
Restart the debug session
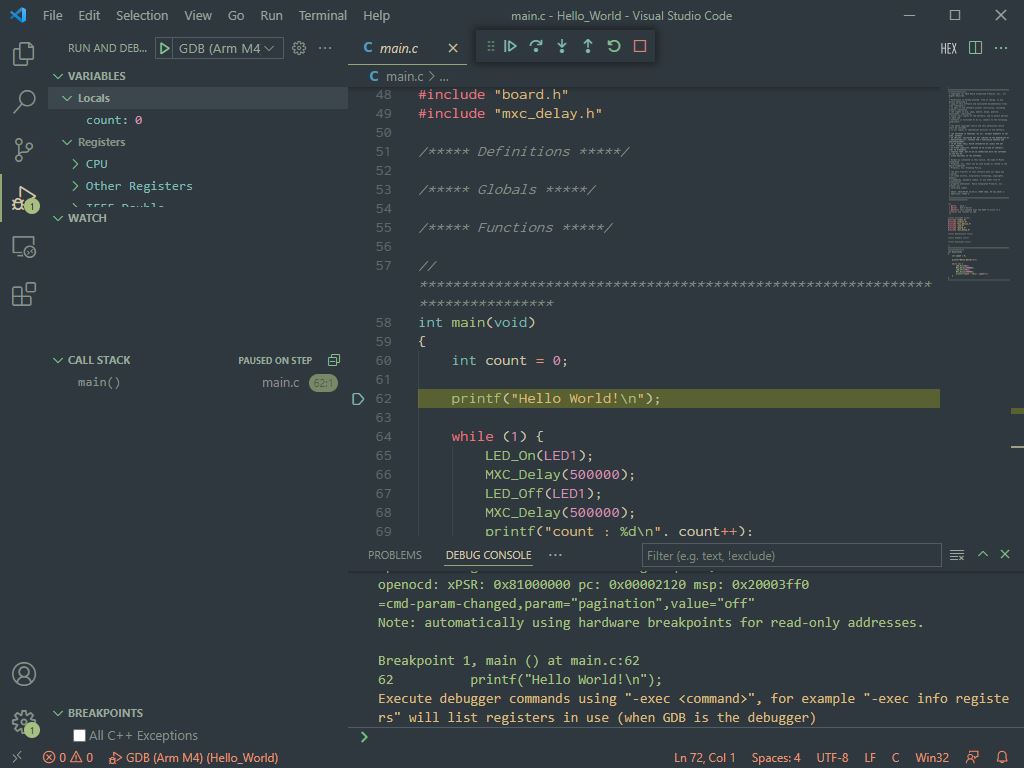coord(614,46)
